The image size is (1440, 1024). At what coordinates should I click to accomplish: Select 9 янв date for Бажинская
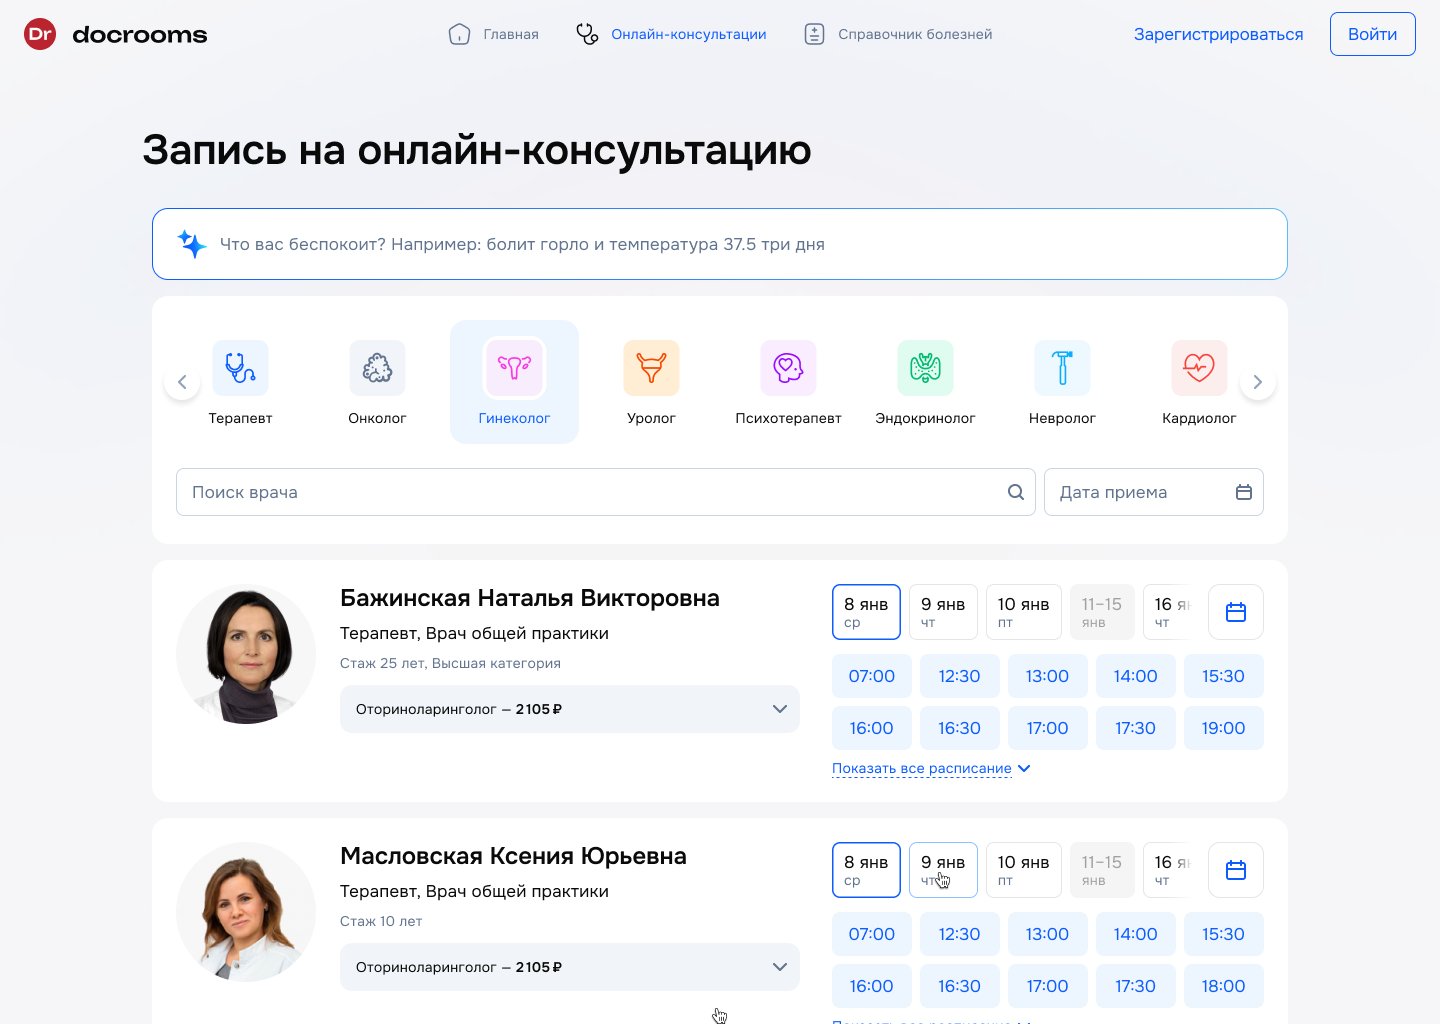(x=943, y=612)
